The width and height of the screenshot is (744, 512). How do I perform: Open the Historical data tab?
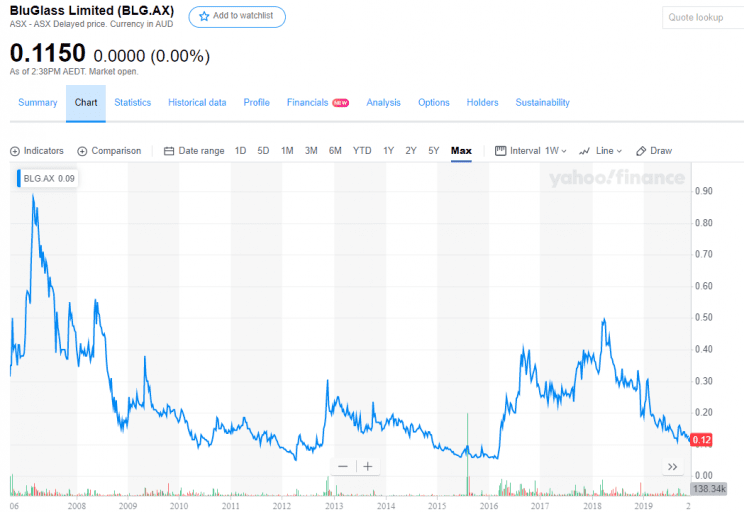tap(197, 102)
